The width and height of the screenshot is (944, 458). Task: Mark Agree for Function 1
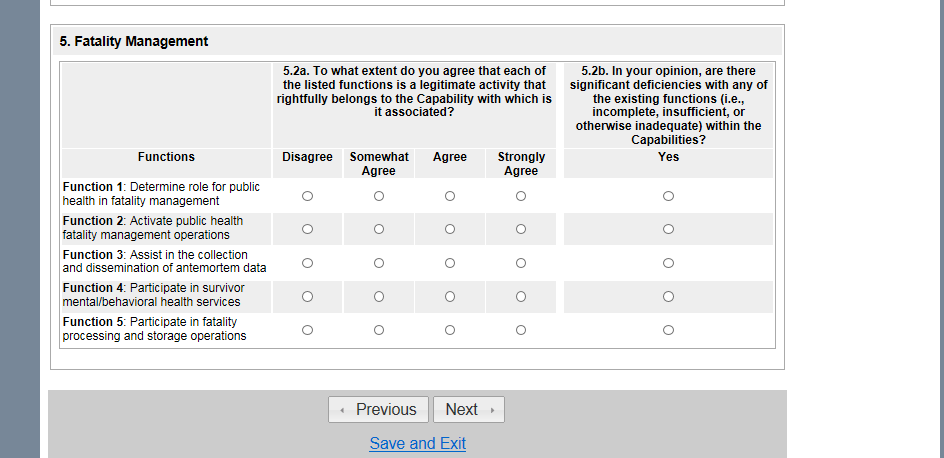[450, 196]
